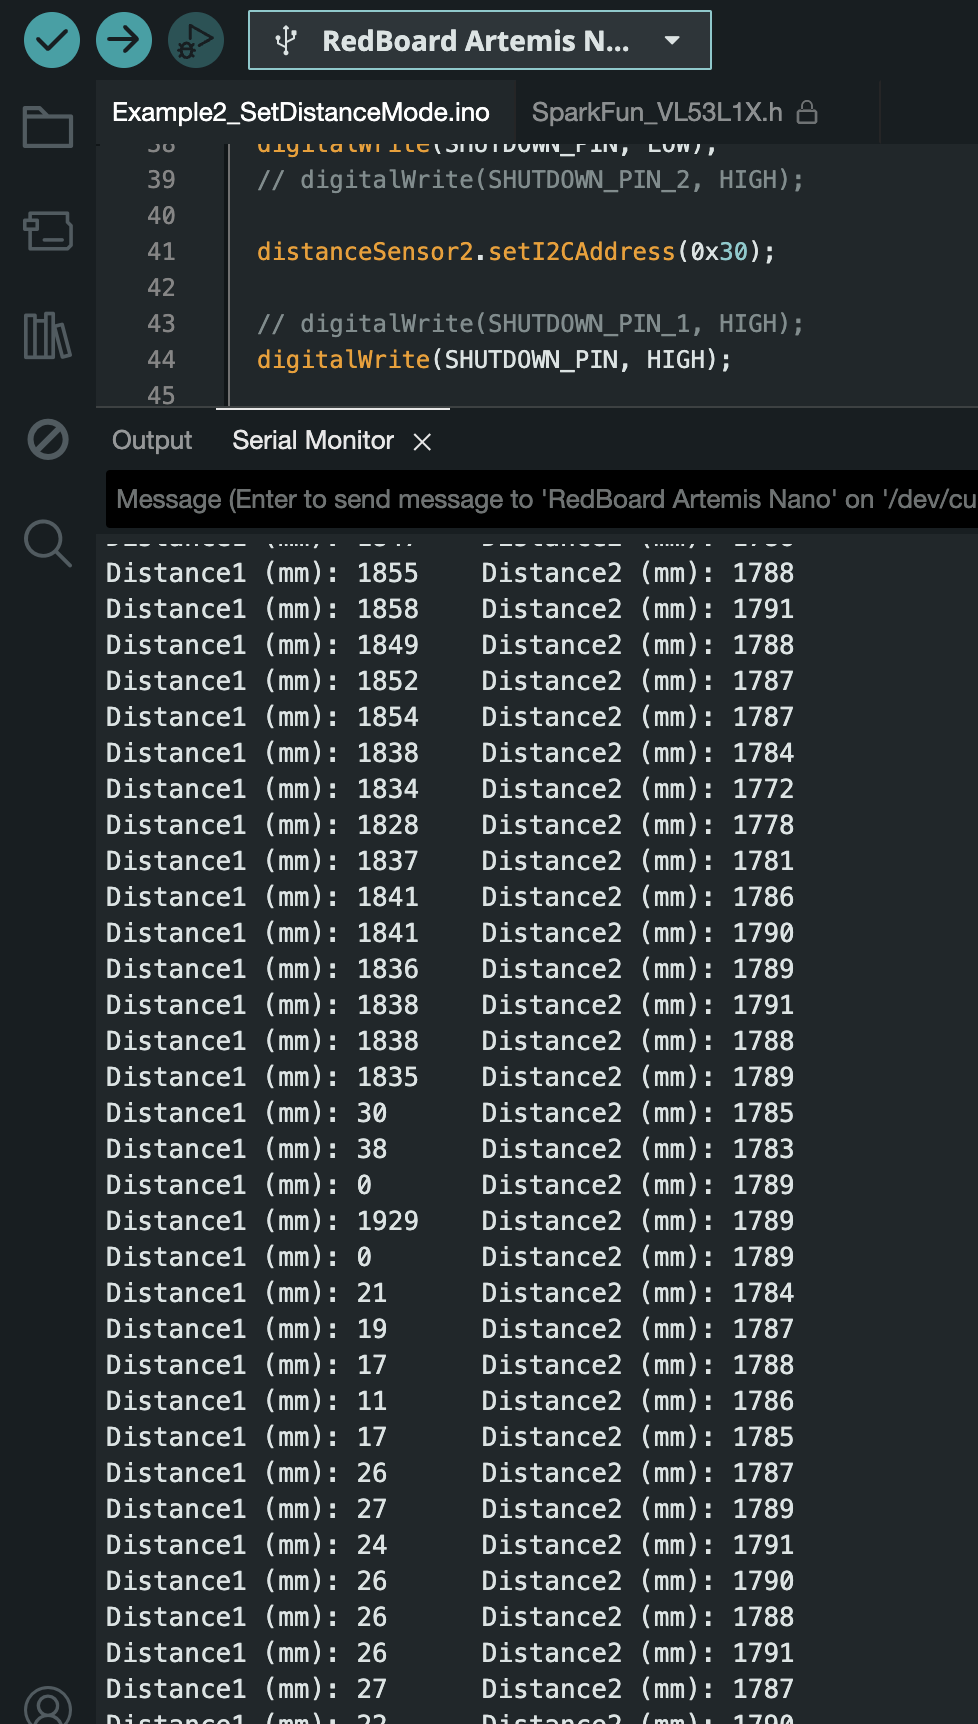Open the Boards Manager sidebar icon
Image resolution: width=978 pixels, height=1724 pixels.
48,231
